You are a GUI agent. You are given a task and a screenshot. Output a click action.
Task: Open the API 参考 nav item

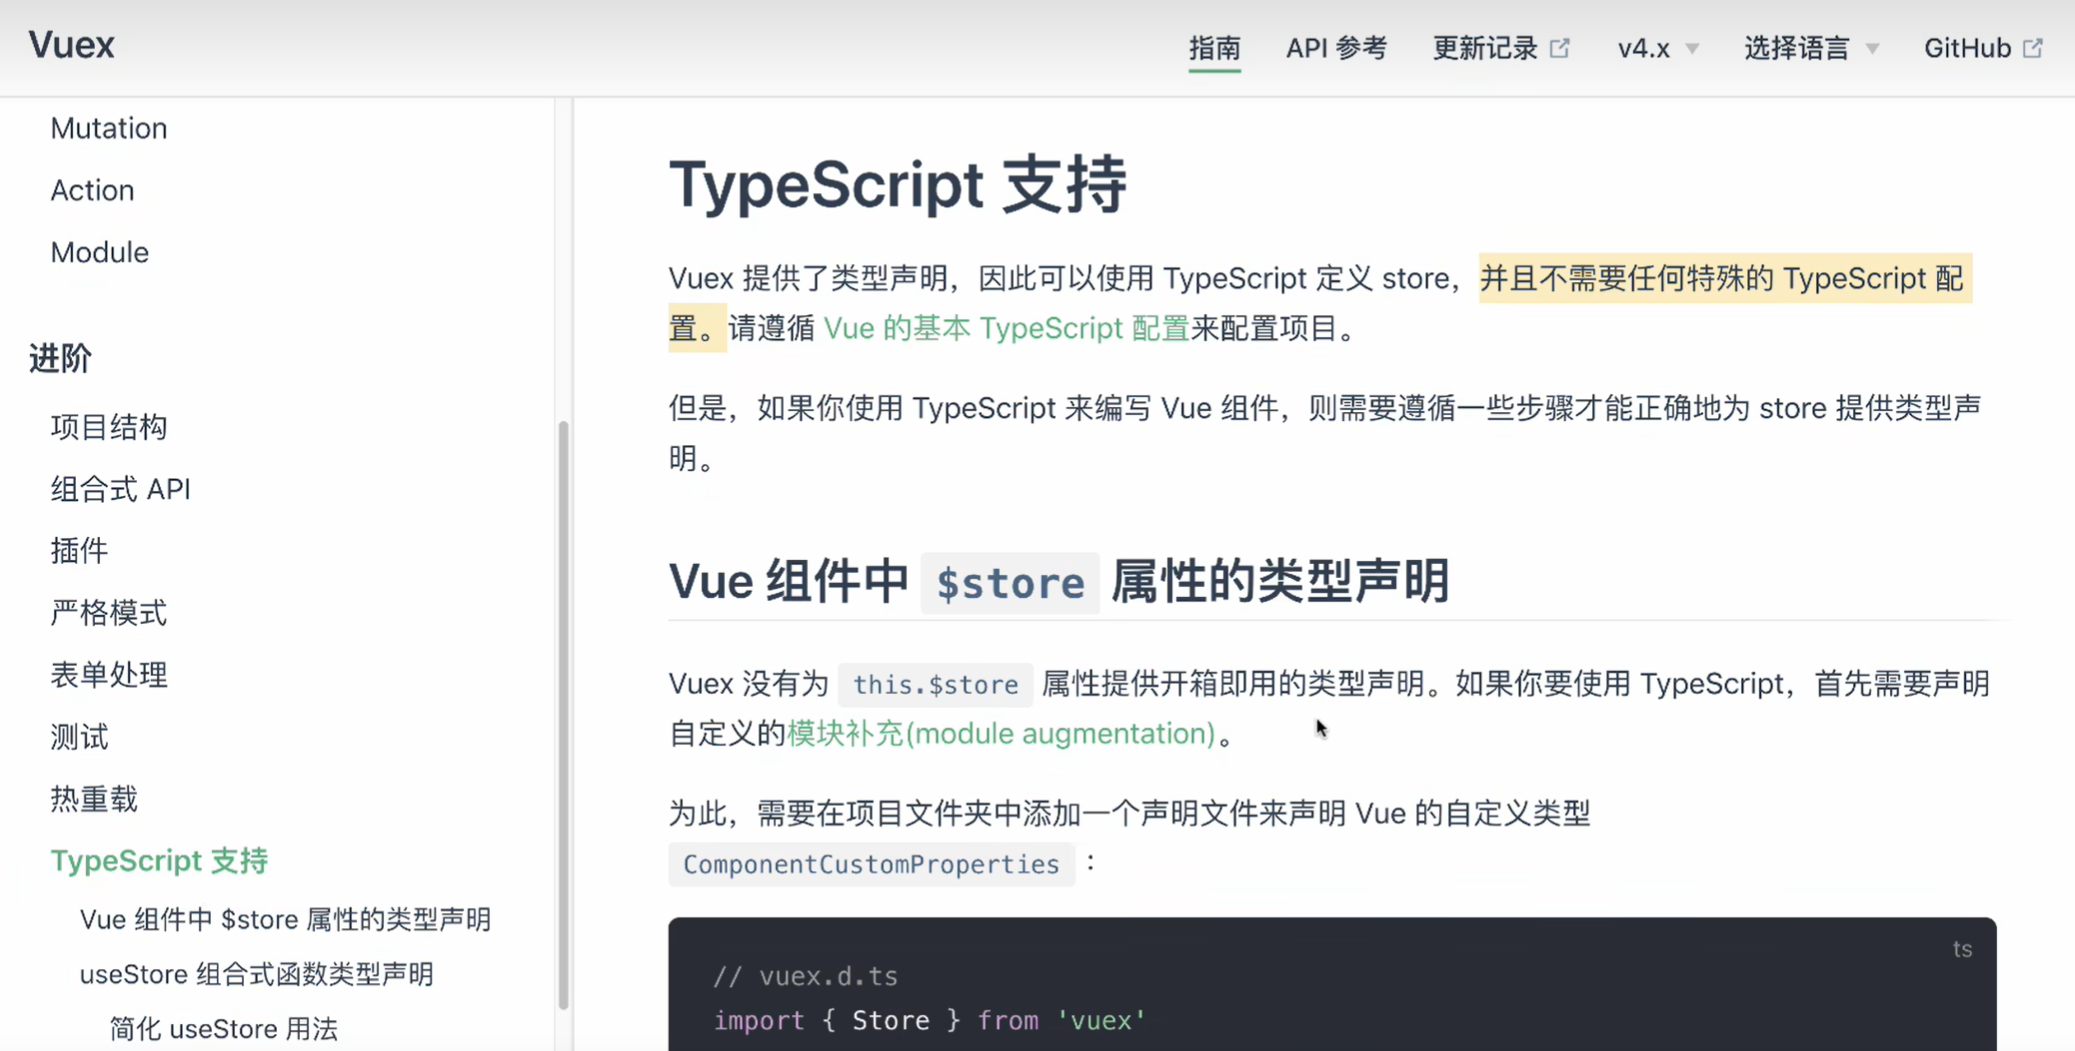[x=1336, y=48]
